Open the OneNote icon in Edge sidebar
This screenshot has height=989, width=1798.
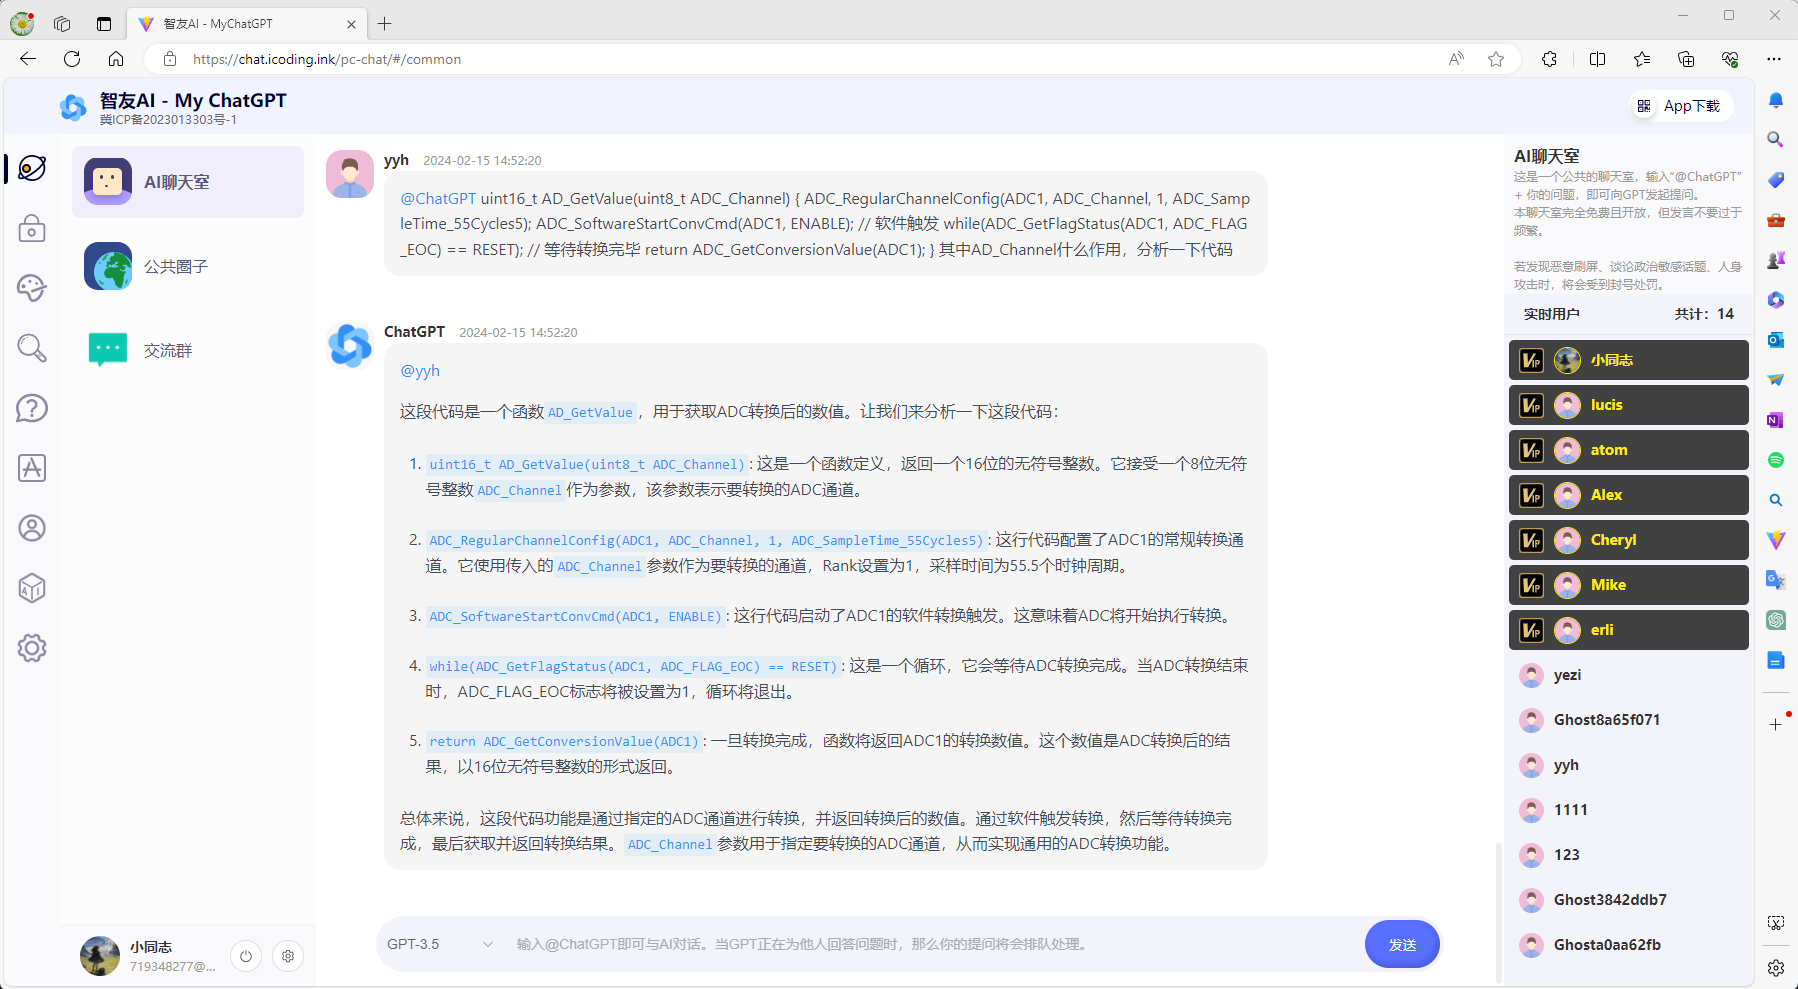1776,420
